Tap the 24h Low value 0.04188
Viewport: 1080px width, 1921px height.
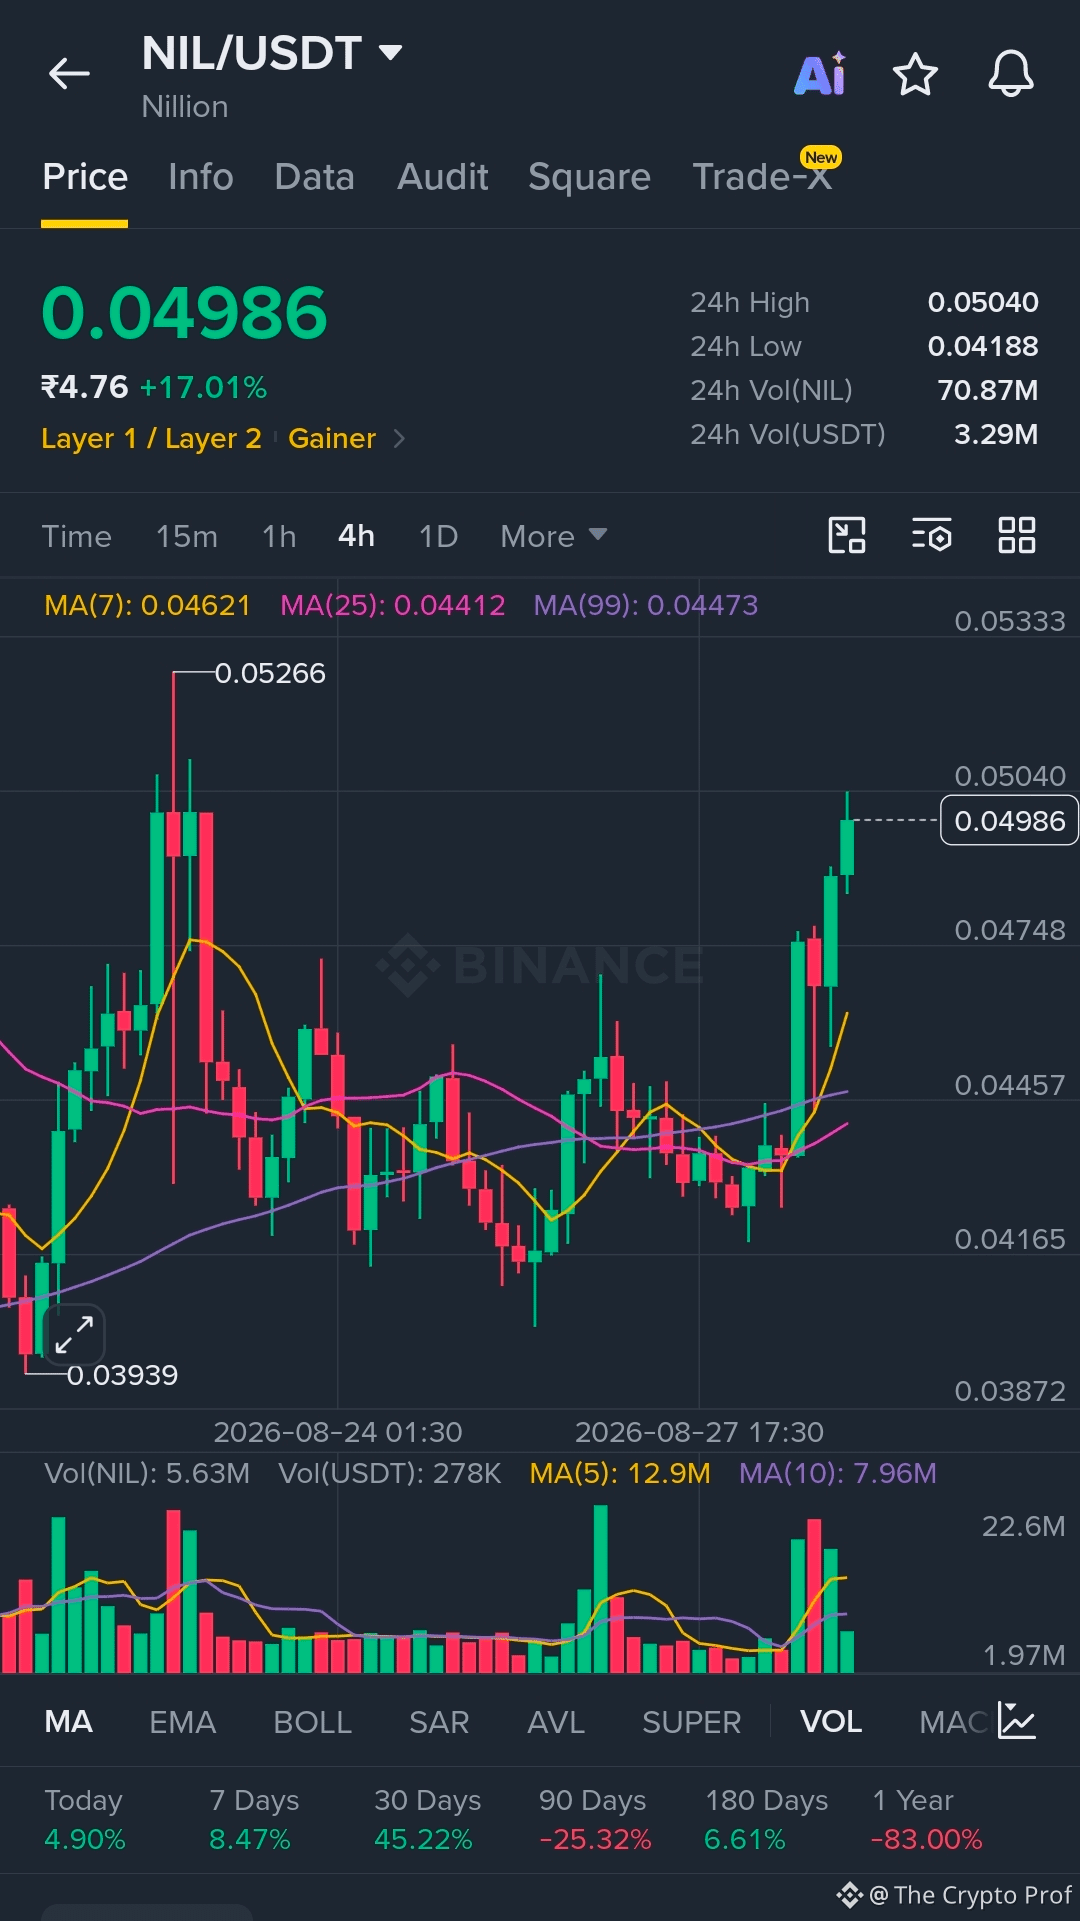pos(983,346)
